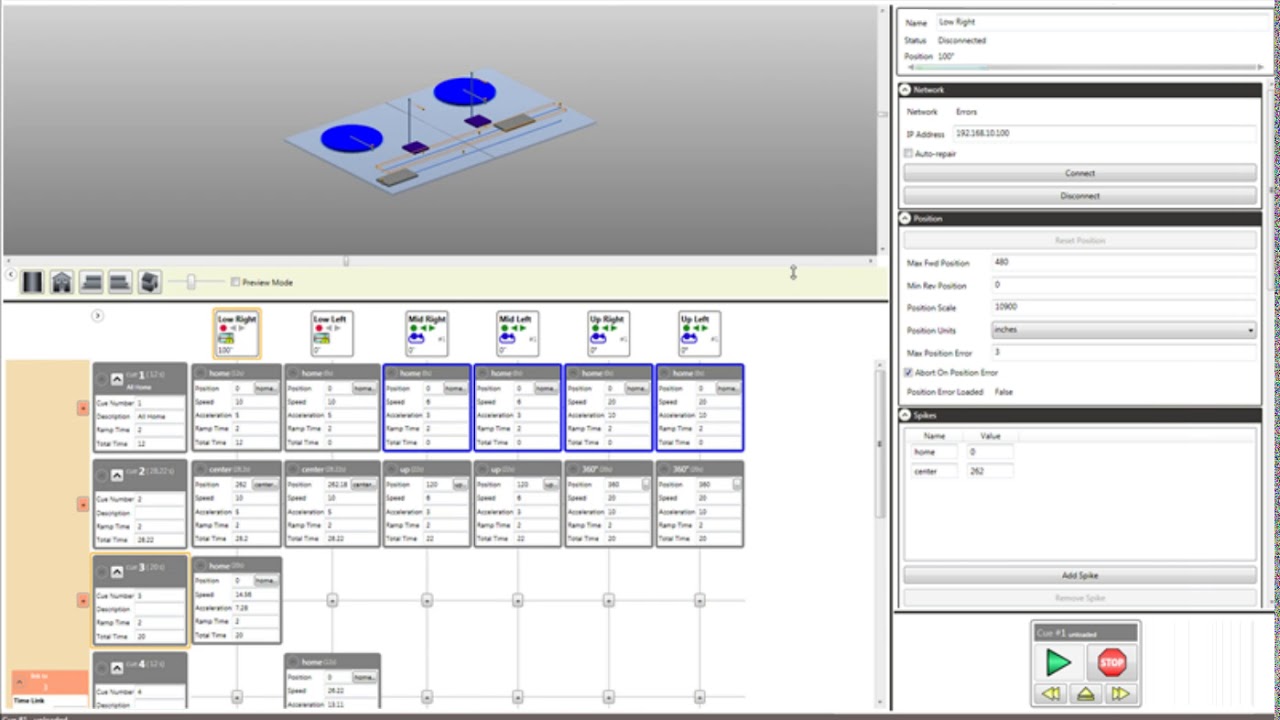Collapse Cue 2 with its up-chevron button
1280x720 pixels.
pos(117,475)
